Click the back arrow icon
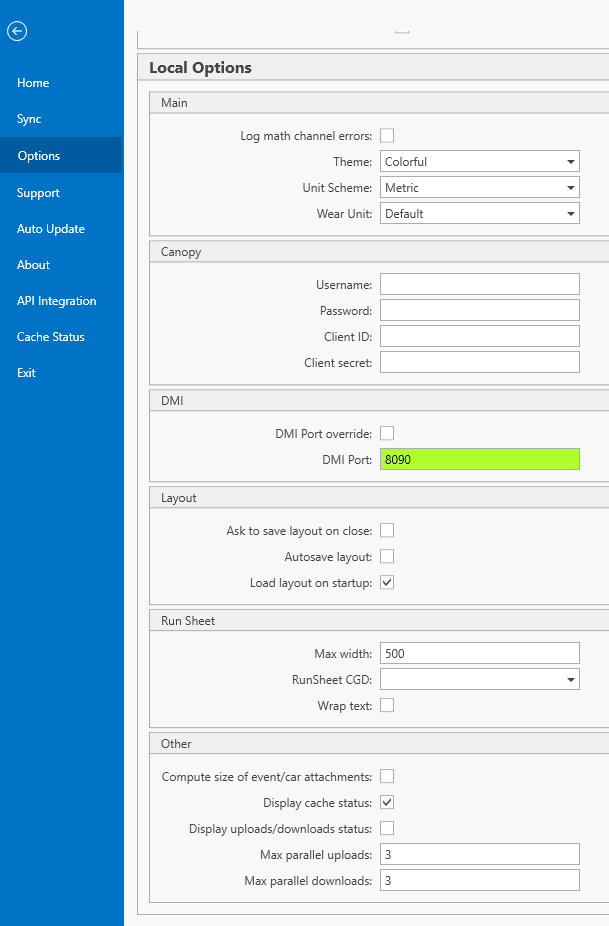 [x=16, y=31]
